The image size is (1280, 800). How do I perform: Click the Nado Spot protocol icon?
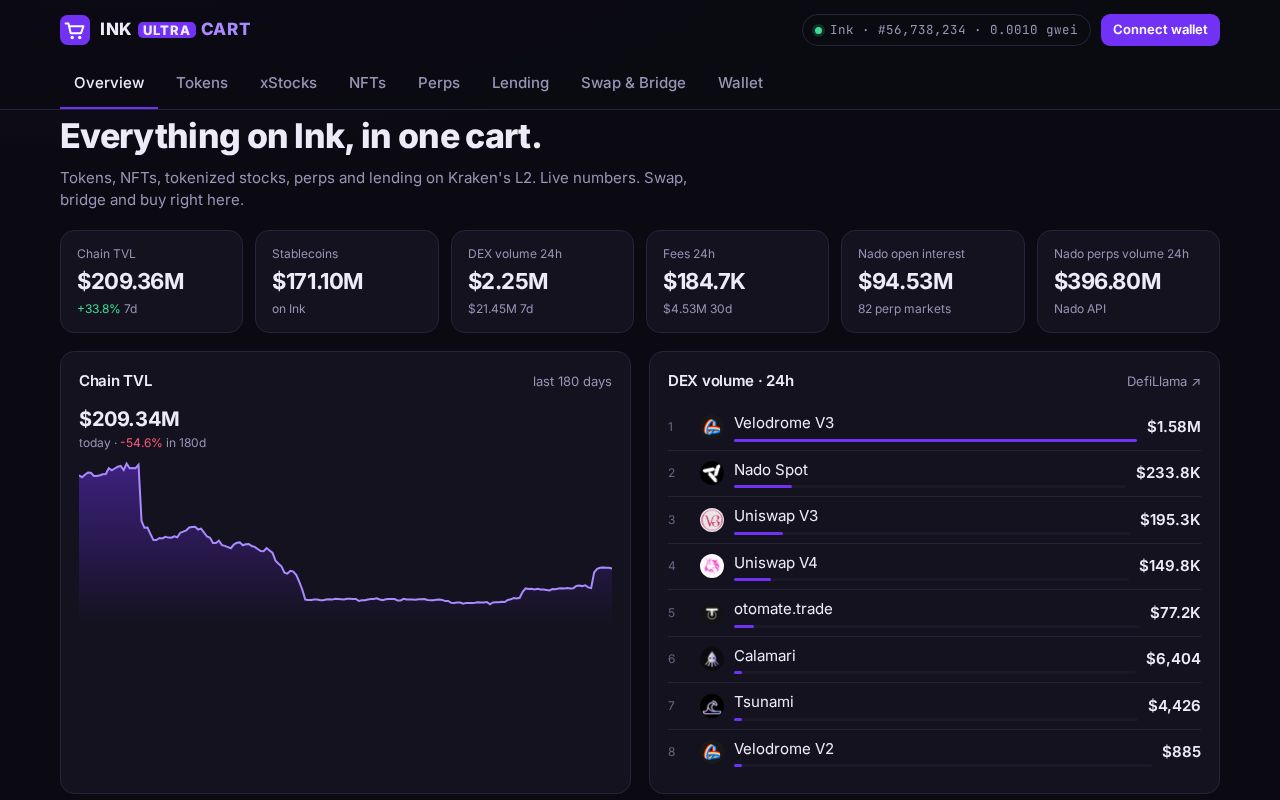point(712,473)
